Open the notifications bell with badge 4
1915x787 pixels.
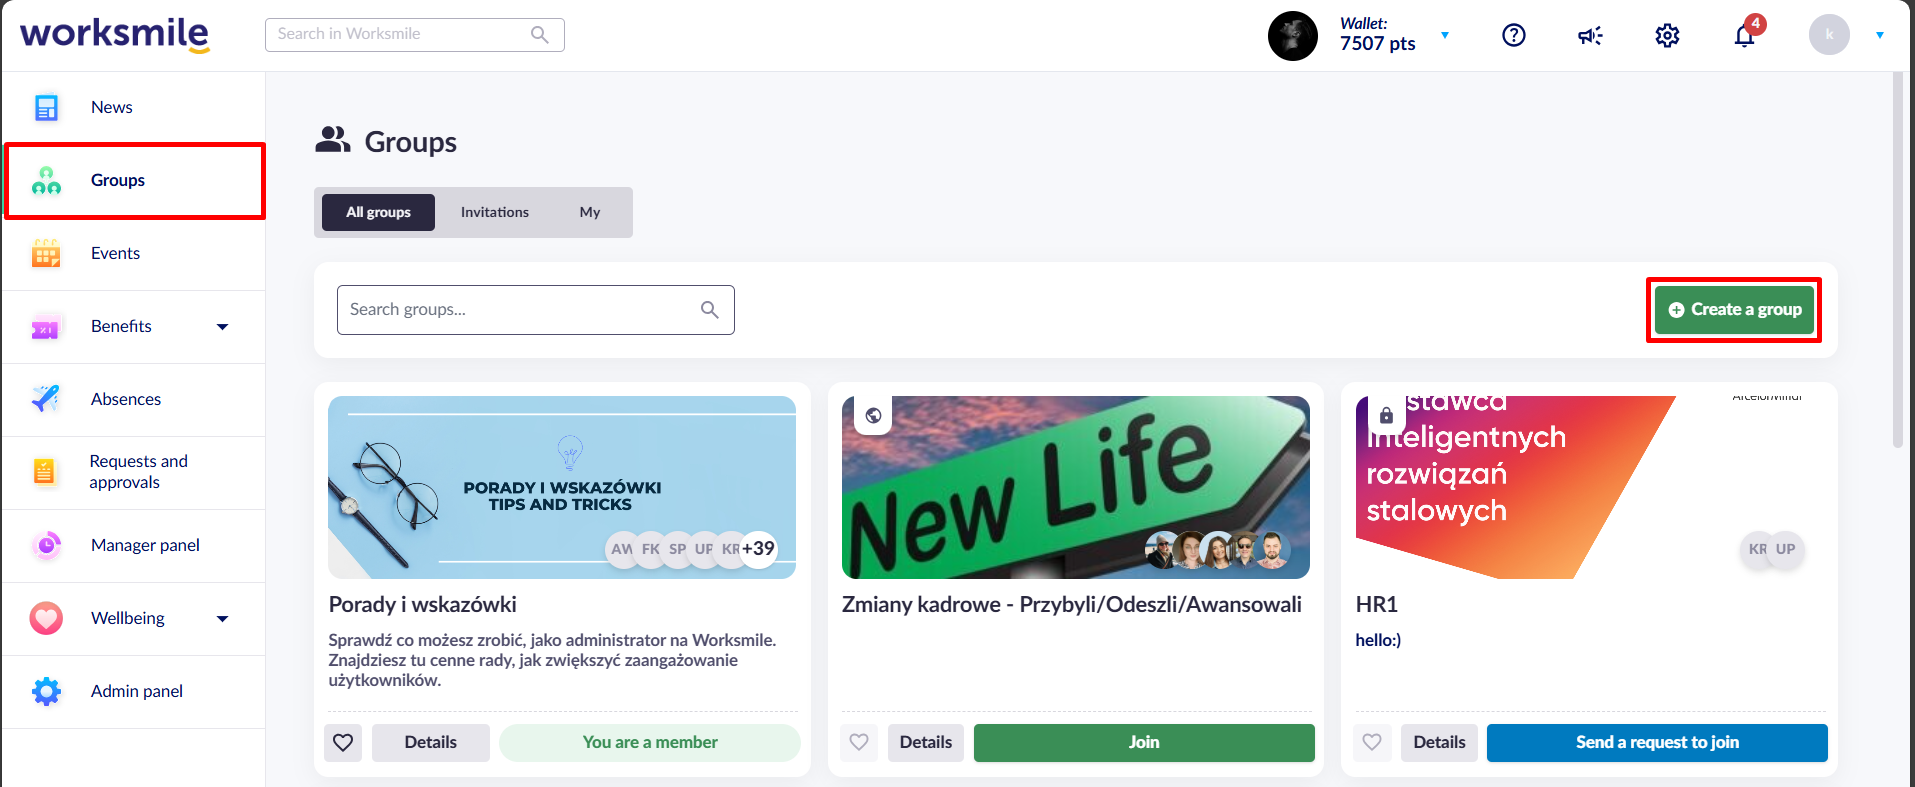[1744, 35]
